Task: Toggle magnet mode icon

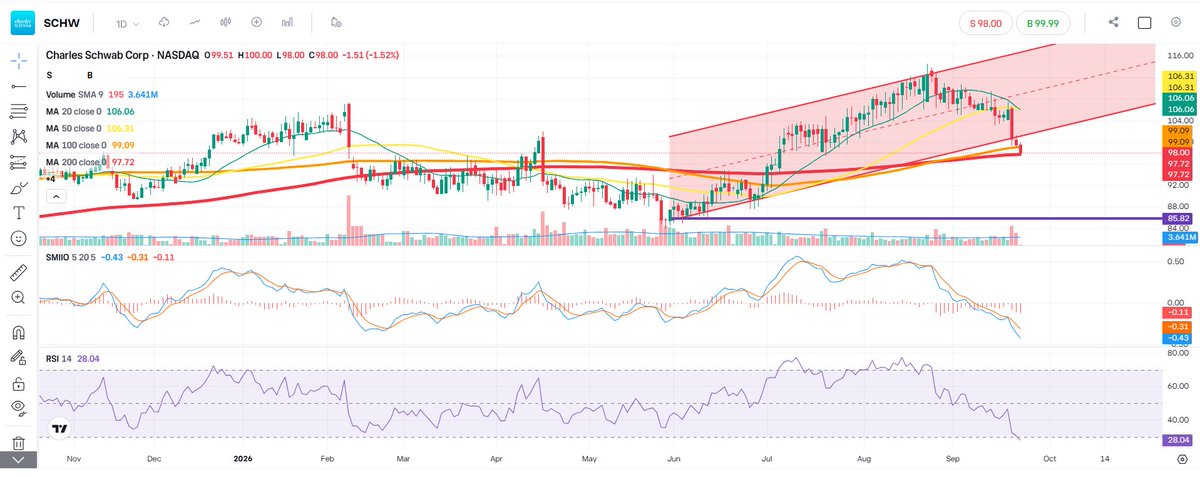Action: [18, 332]
